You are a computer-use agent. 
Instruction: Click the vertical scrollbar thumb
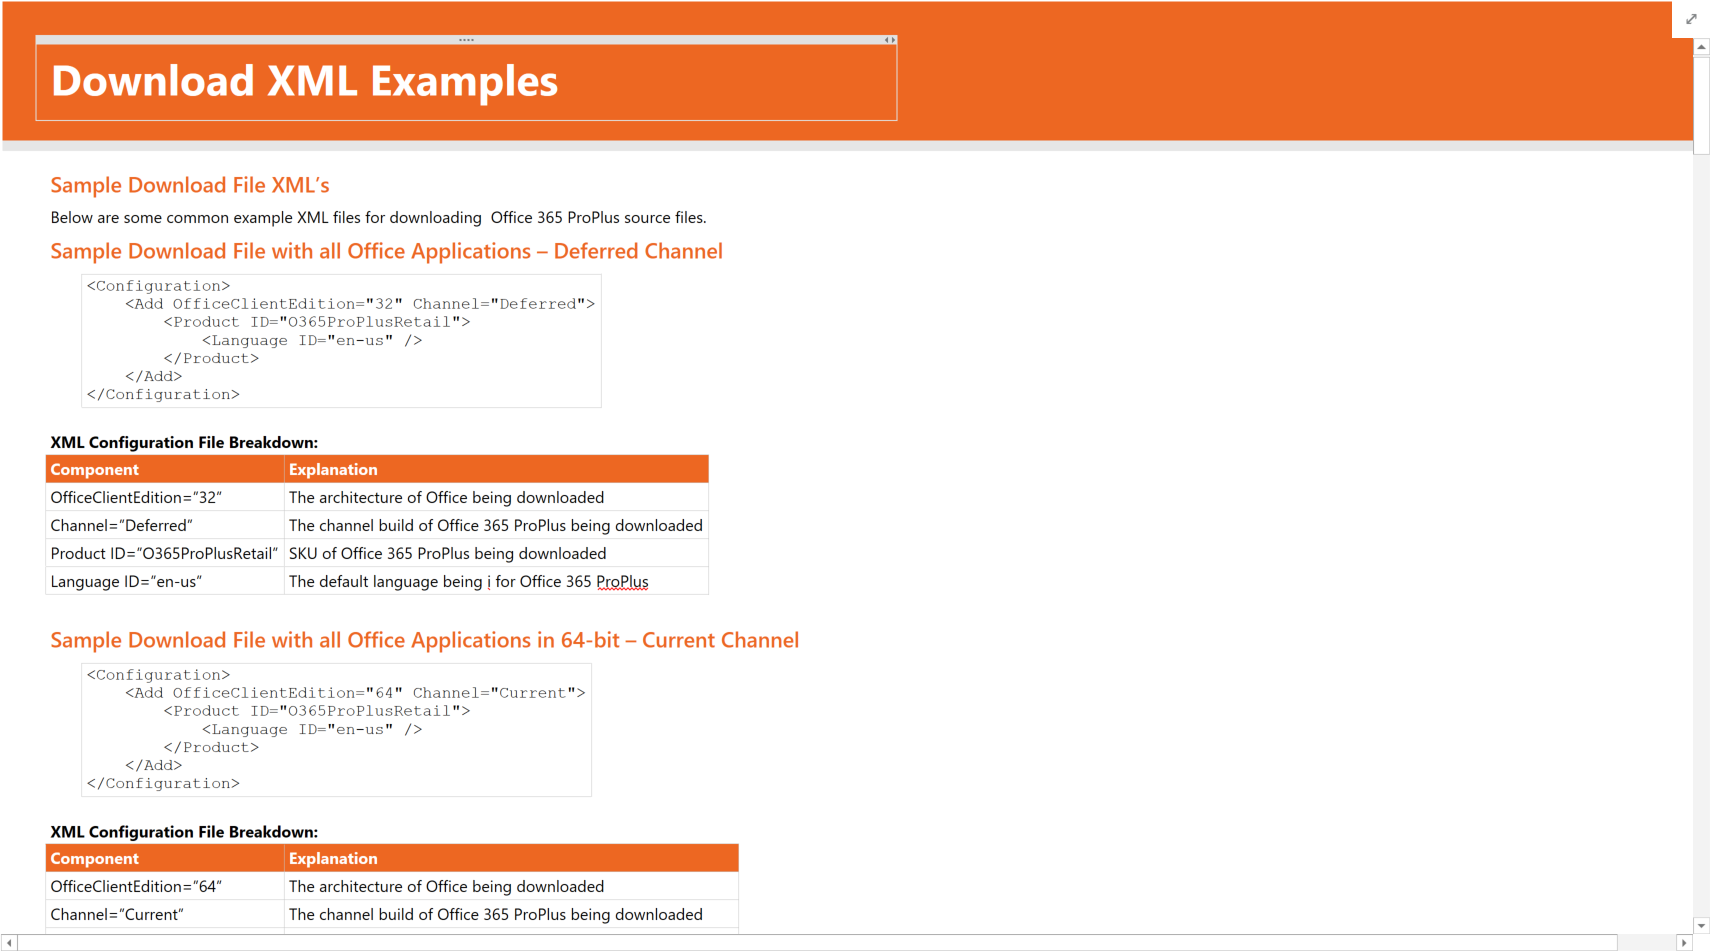tap(1701, 105)
